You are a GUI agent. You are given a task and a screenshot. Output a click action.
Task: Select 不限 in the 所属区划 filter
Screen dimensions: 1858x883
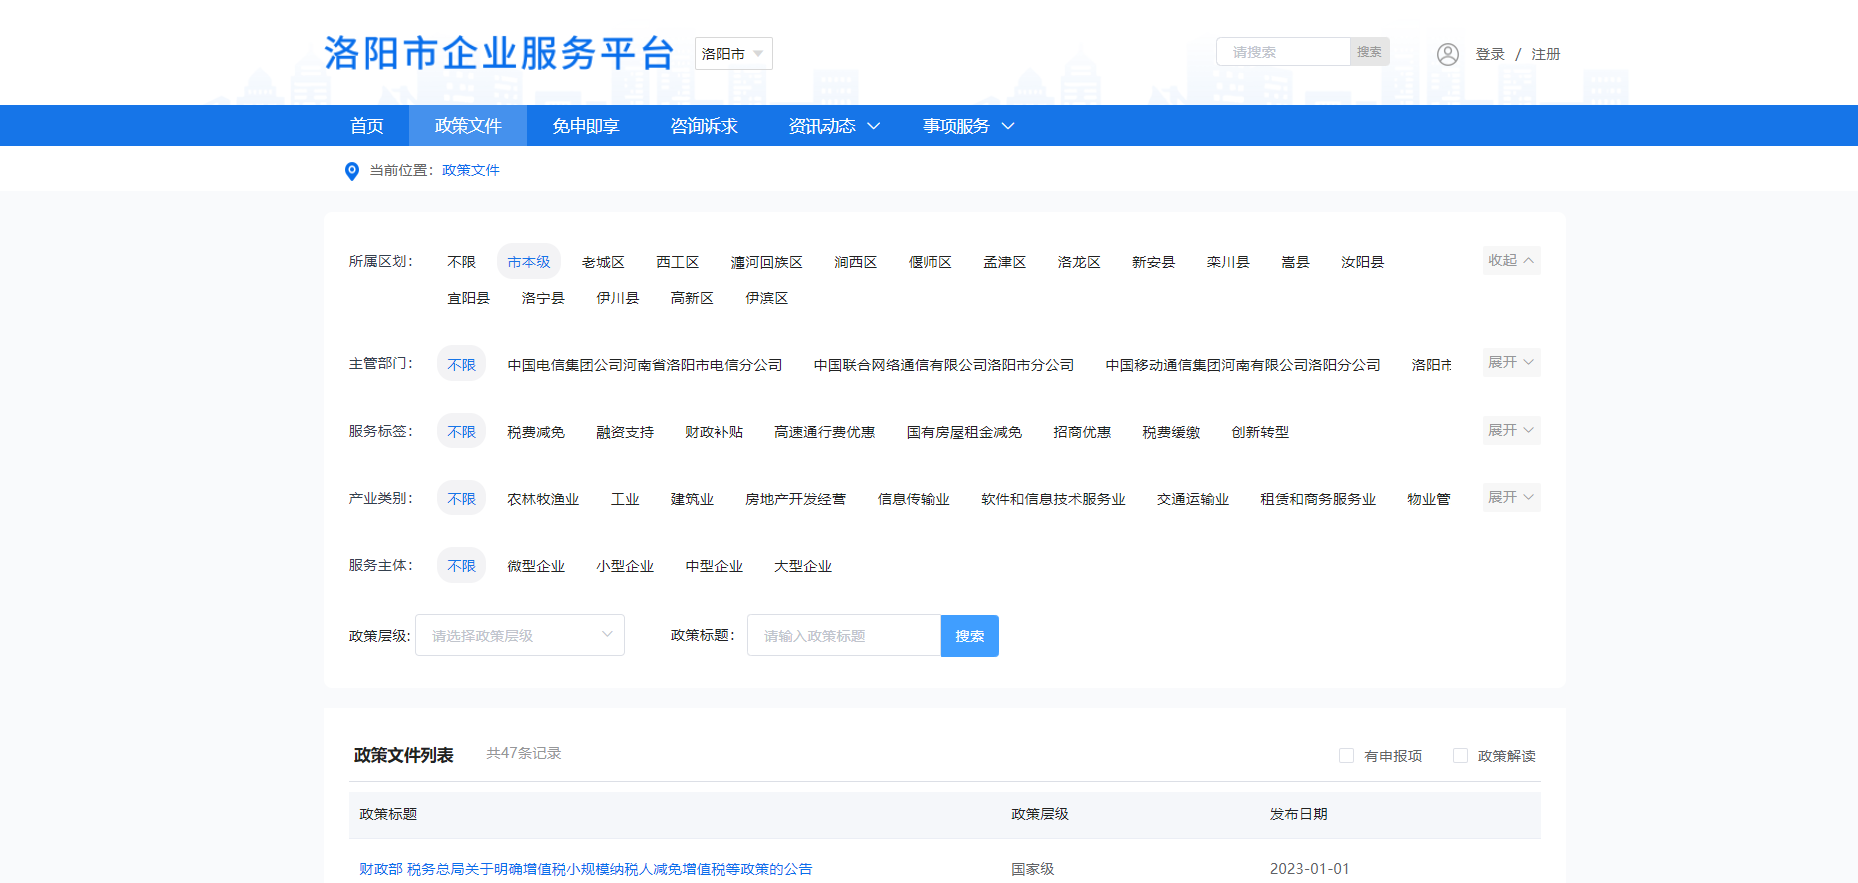(461, 262)
